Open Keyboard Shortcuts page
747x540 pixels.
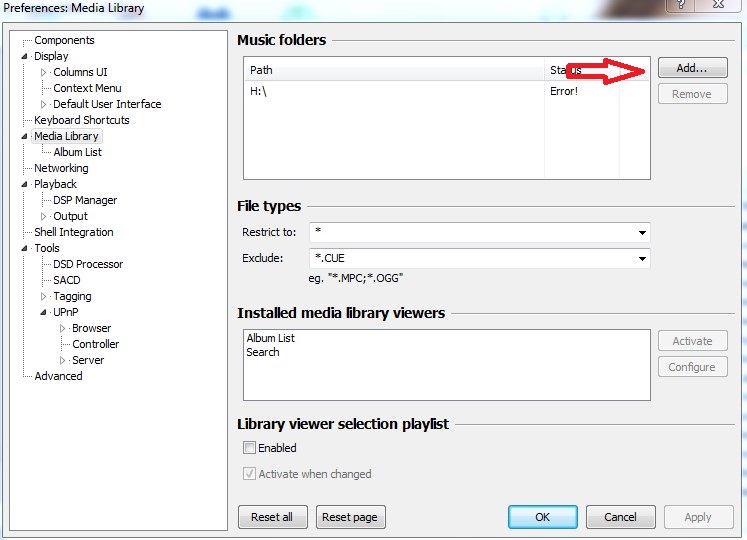82,120
